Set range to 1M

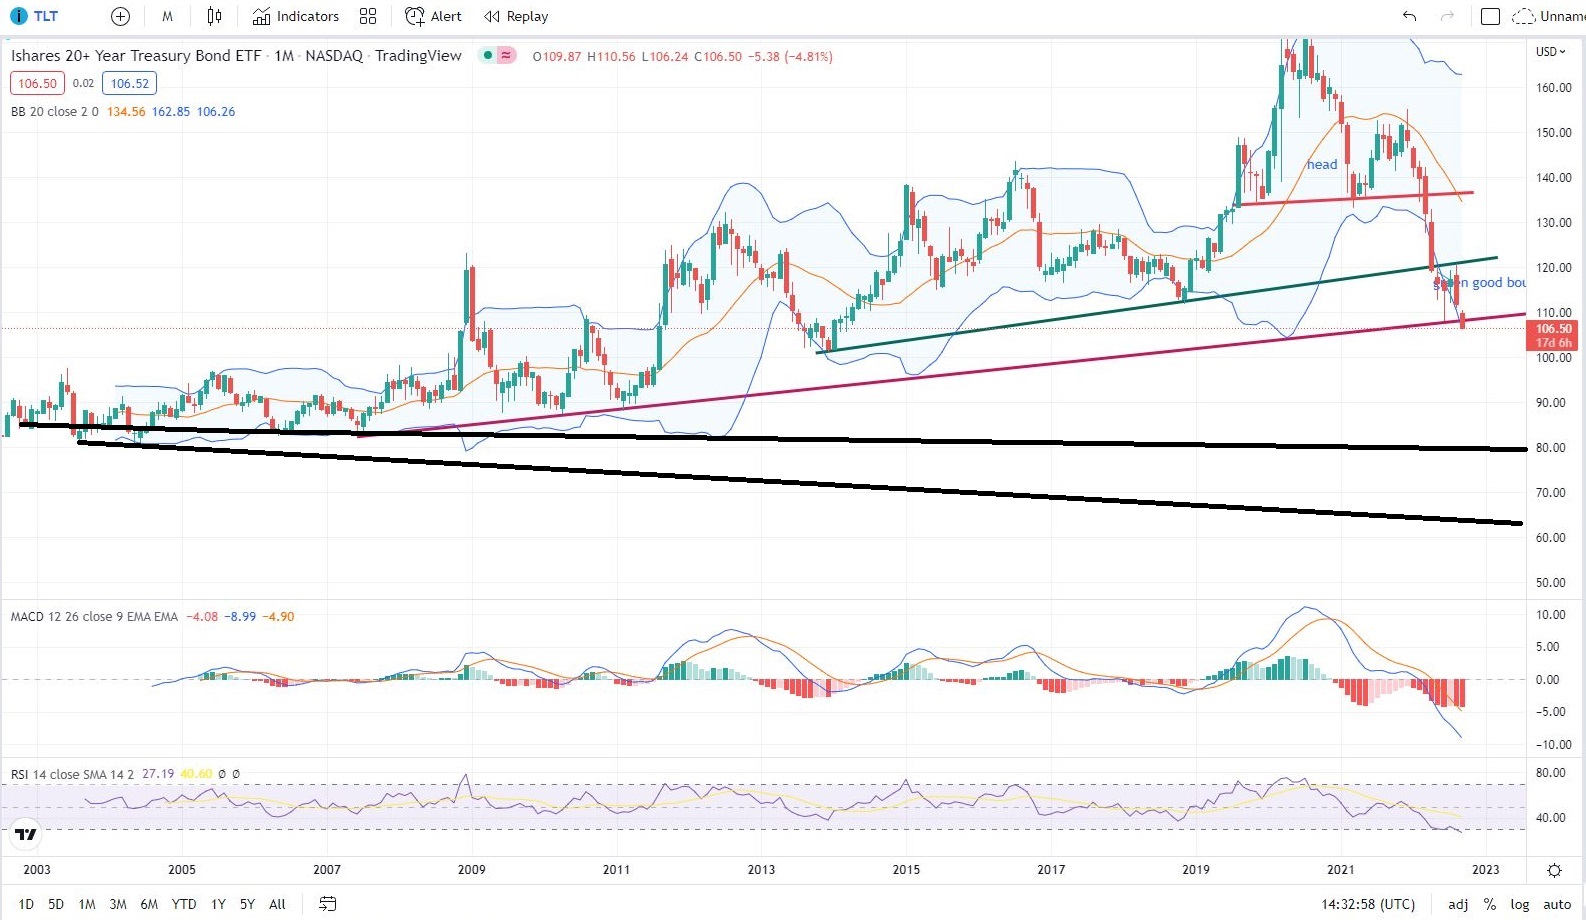coord(87,904)
